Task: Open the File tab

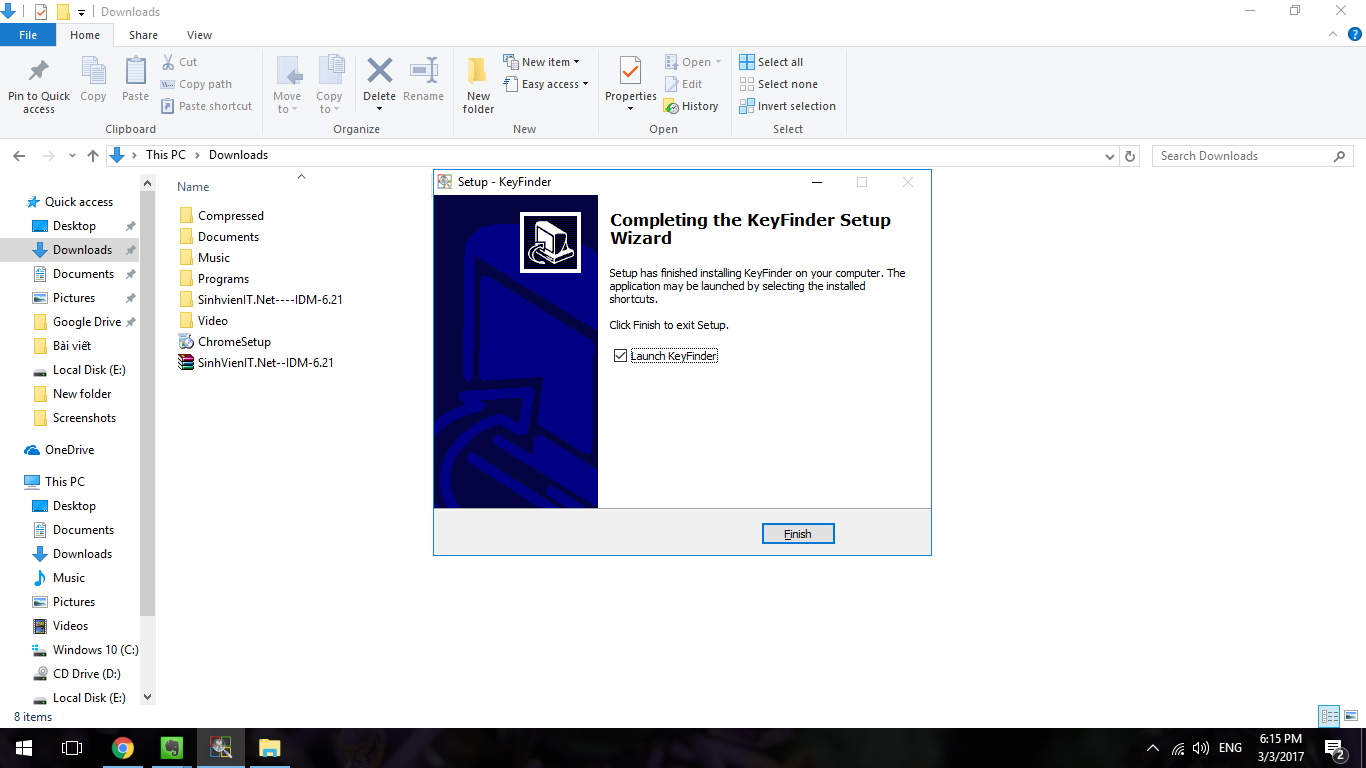Action: [x=28, y=35]
